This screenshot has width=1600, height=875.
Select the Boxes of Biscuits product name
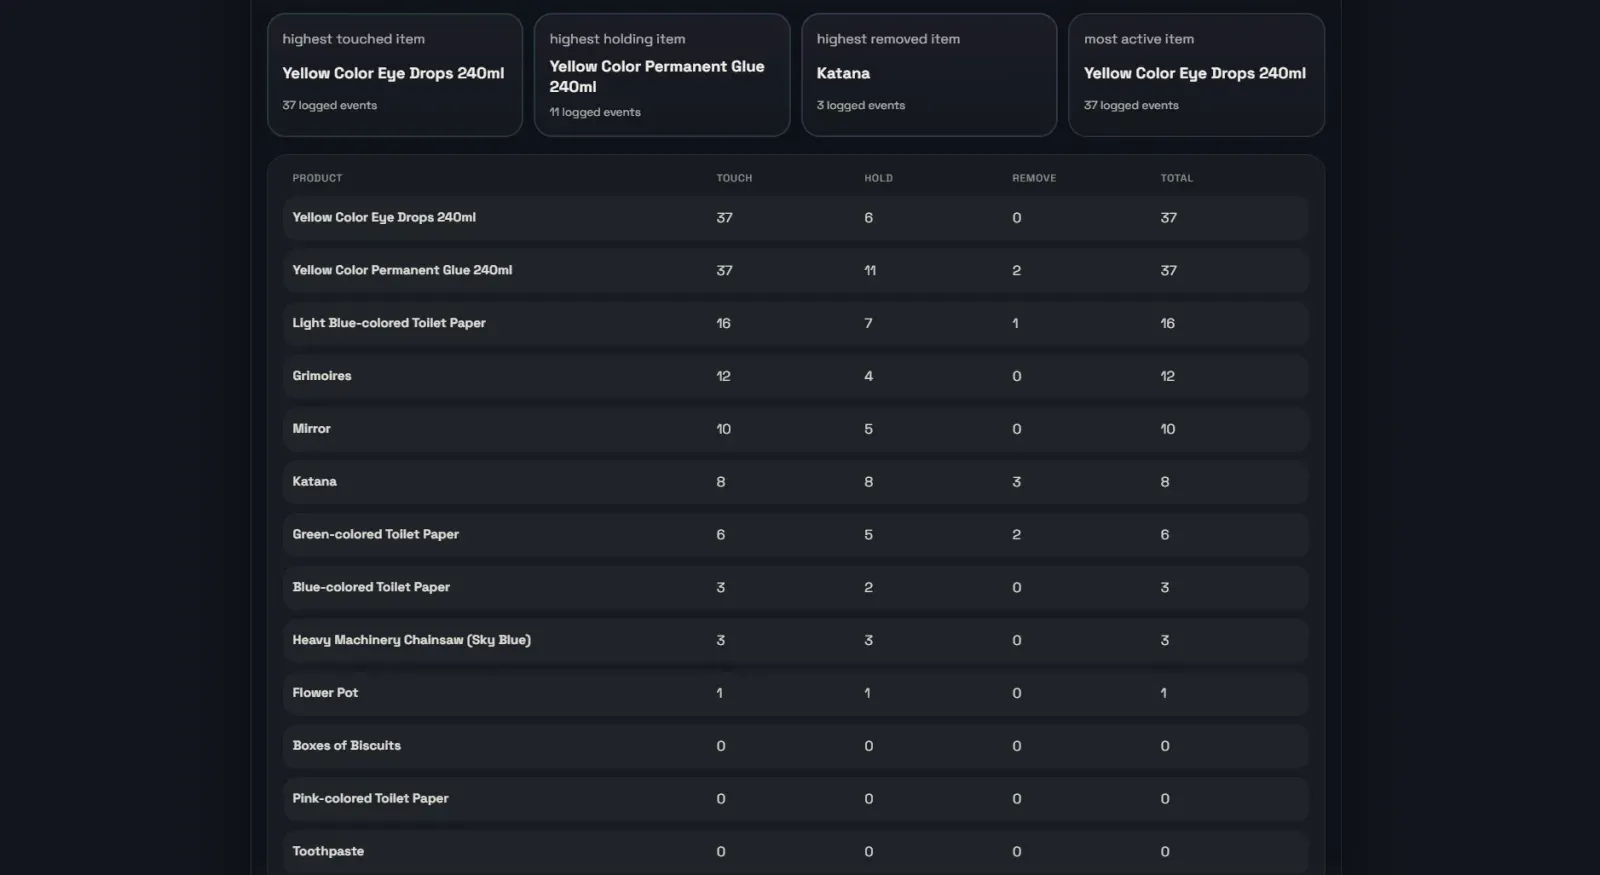click(x=346, y=745)
